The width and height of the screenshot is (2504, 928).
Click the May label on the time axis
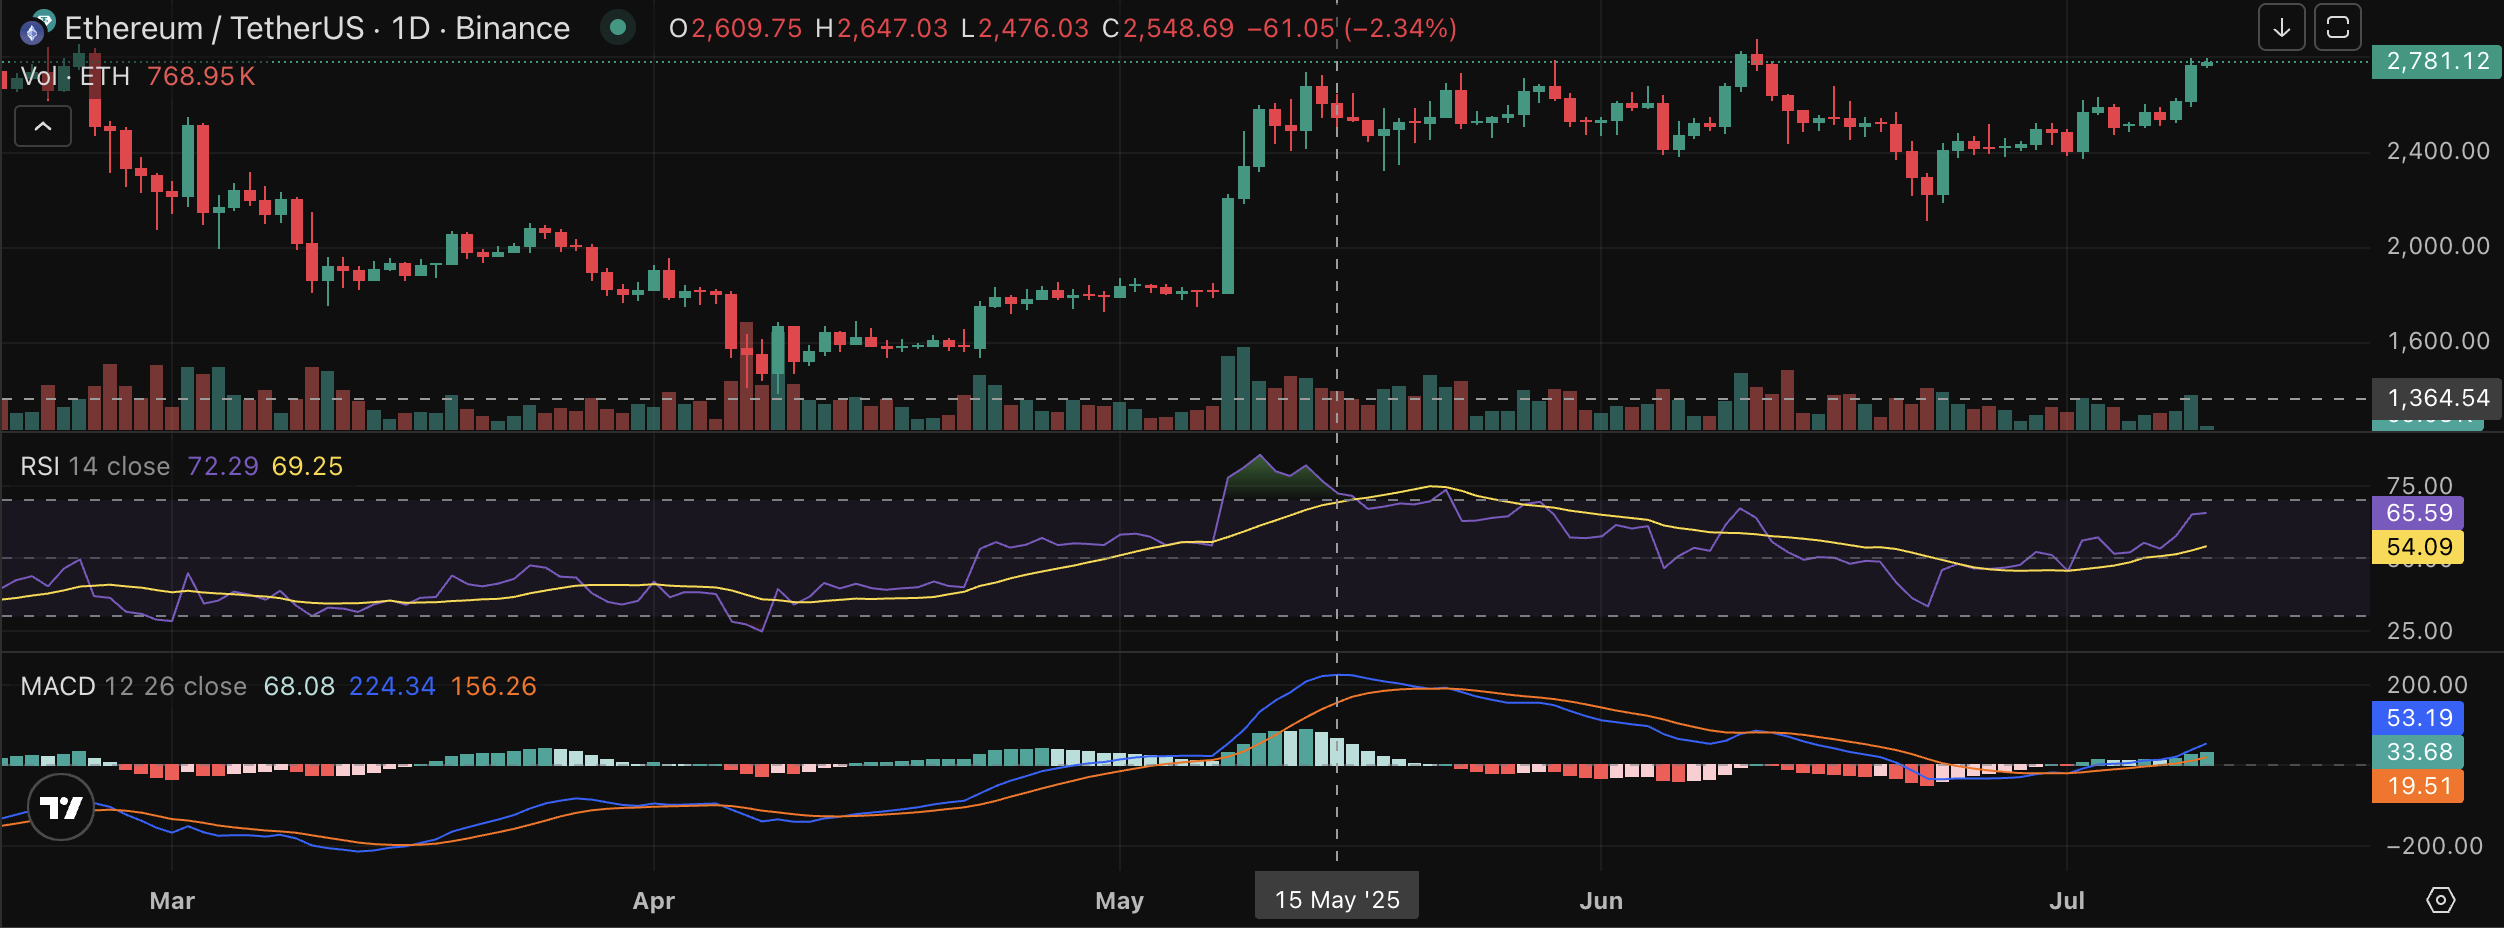coord(1119,901)
